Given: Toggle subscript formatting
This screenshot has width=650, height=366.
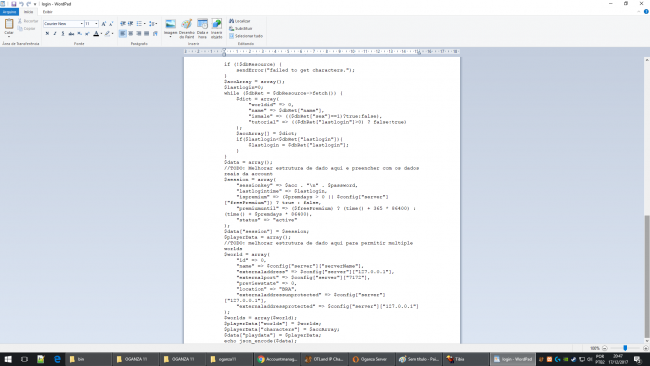Looking at the screenshot, I should (79, 34).
